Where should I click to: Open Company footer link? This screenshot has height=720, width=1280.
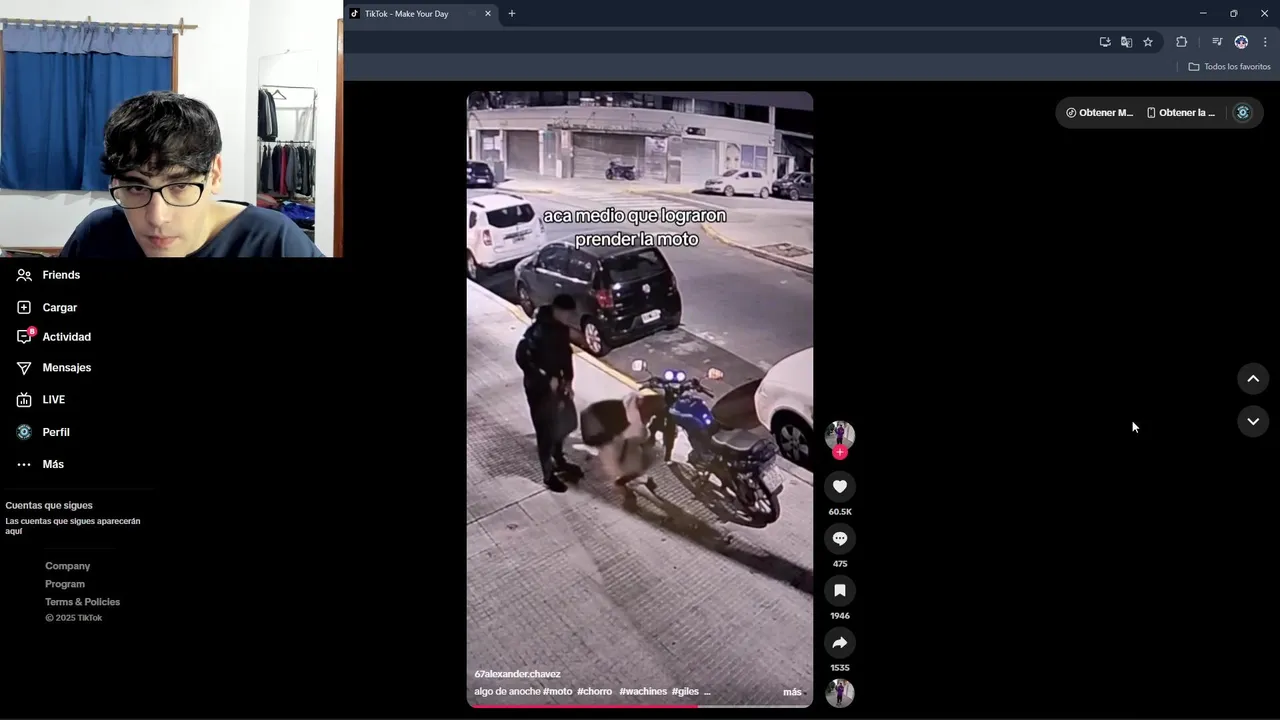67,566
